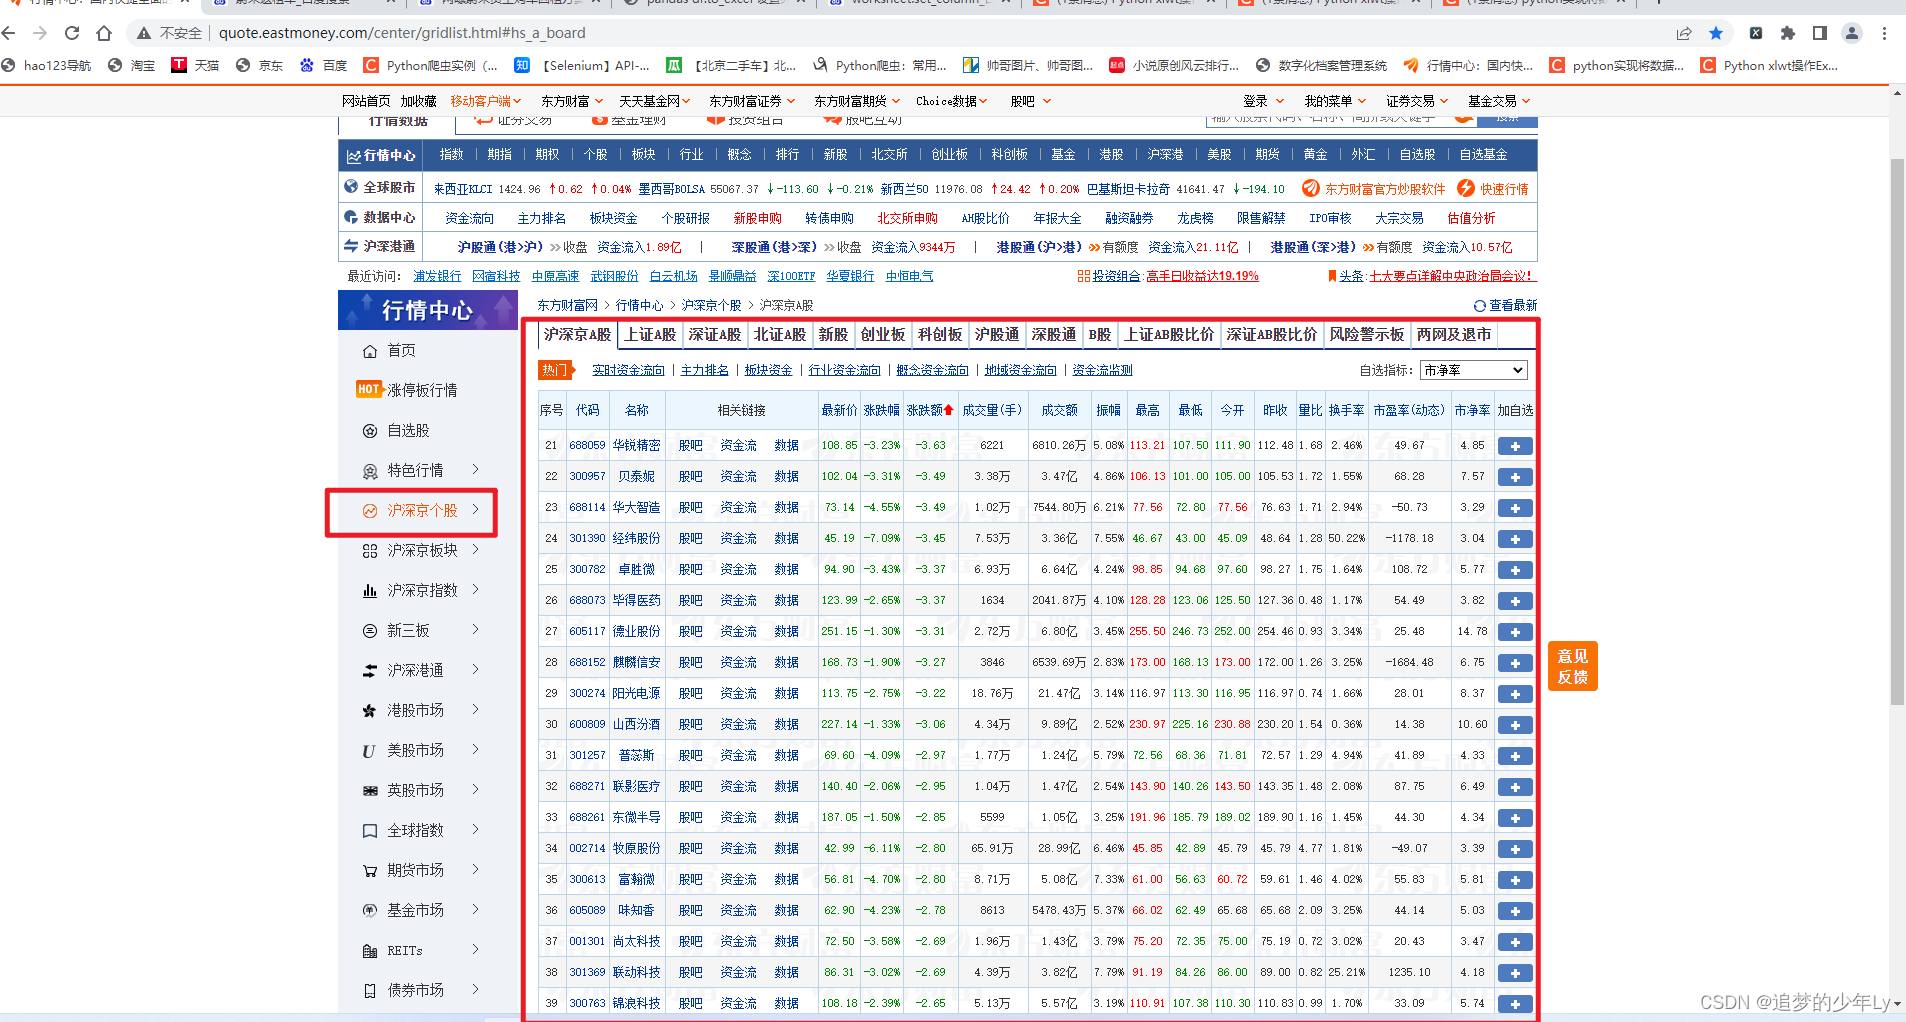Open 证券交易 top nav dropdown
The image size is (1906, 1022).
(x=1417, y=101)
